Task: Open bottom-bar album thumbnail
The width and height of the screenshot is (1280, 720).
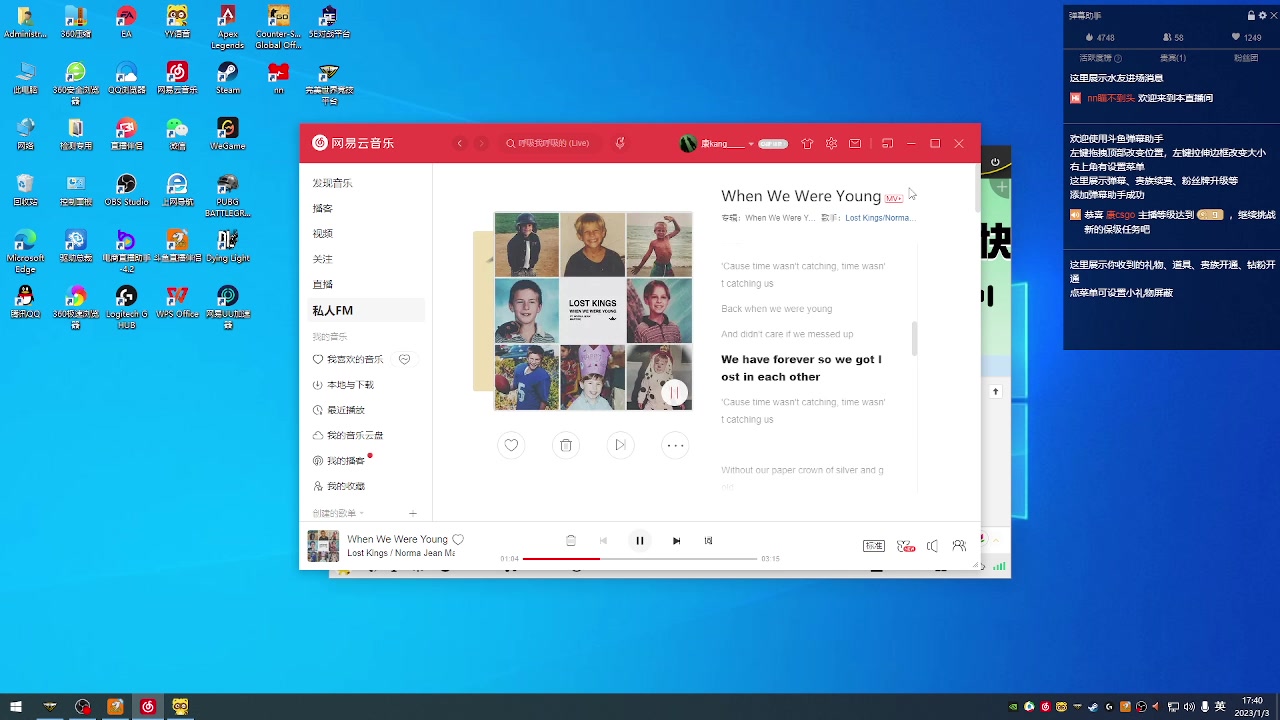Action: click(x=323, y=546)
